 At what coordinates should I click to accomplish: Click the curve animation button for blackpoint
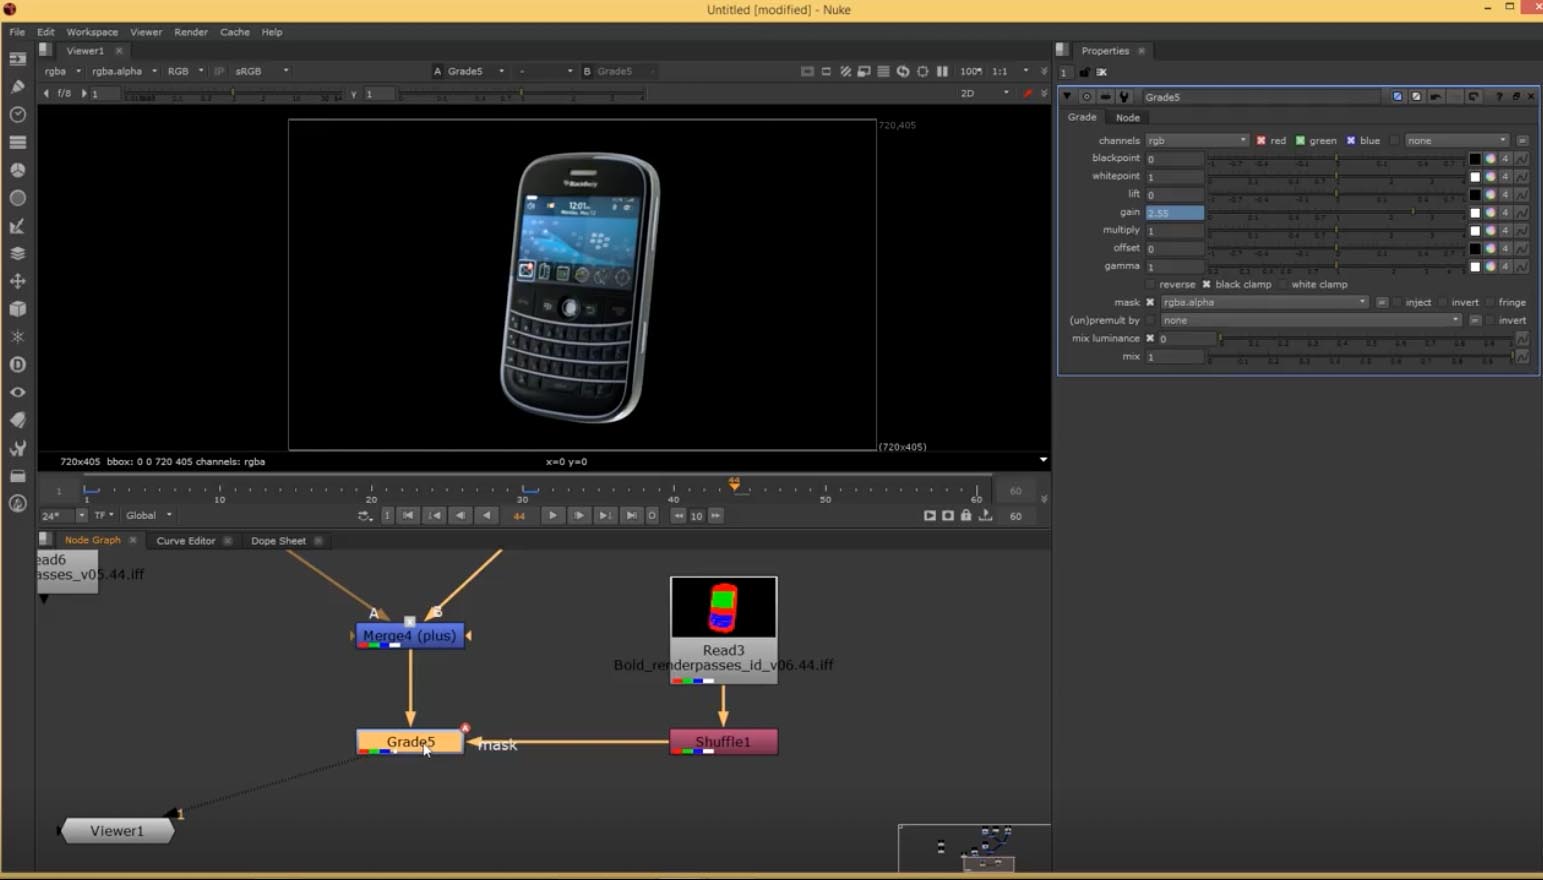(x=1522, y=159)
